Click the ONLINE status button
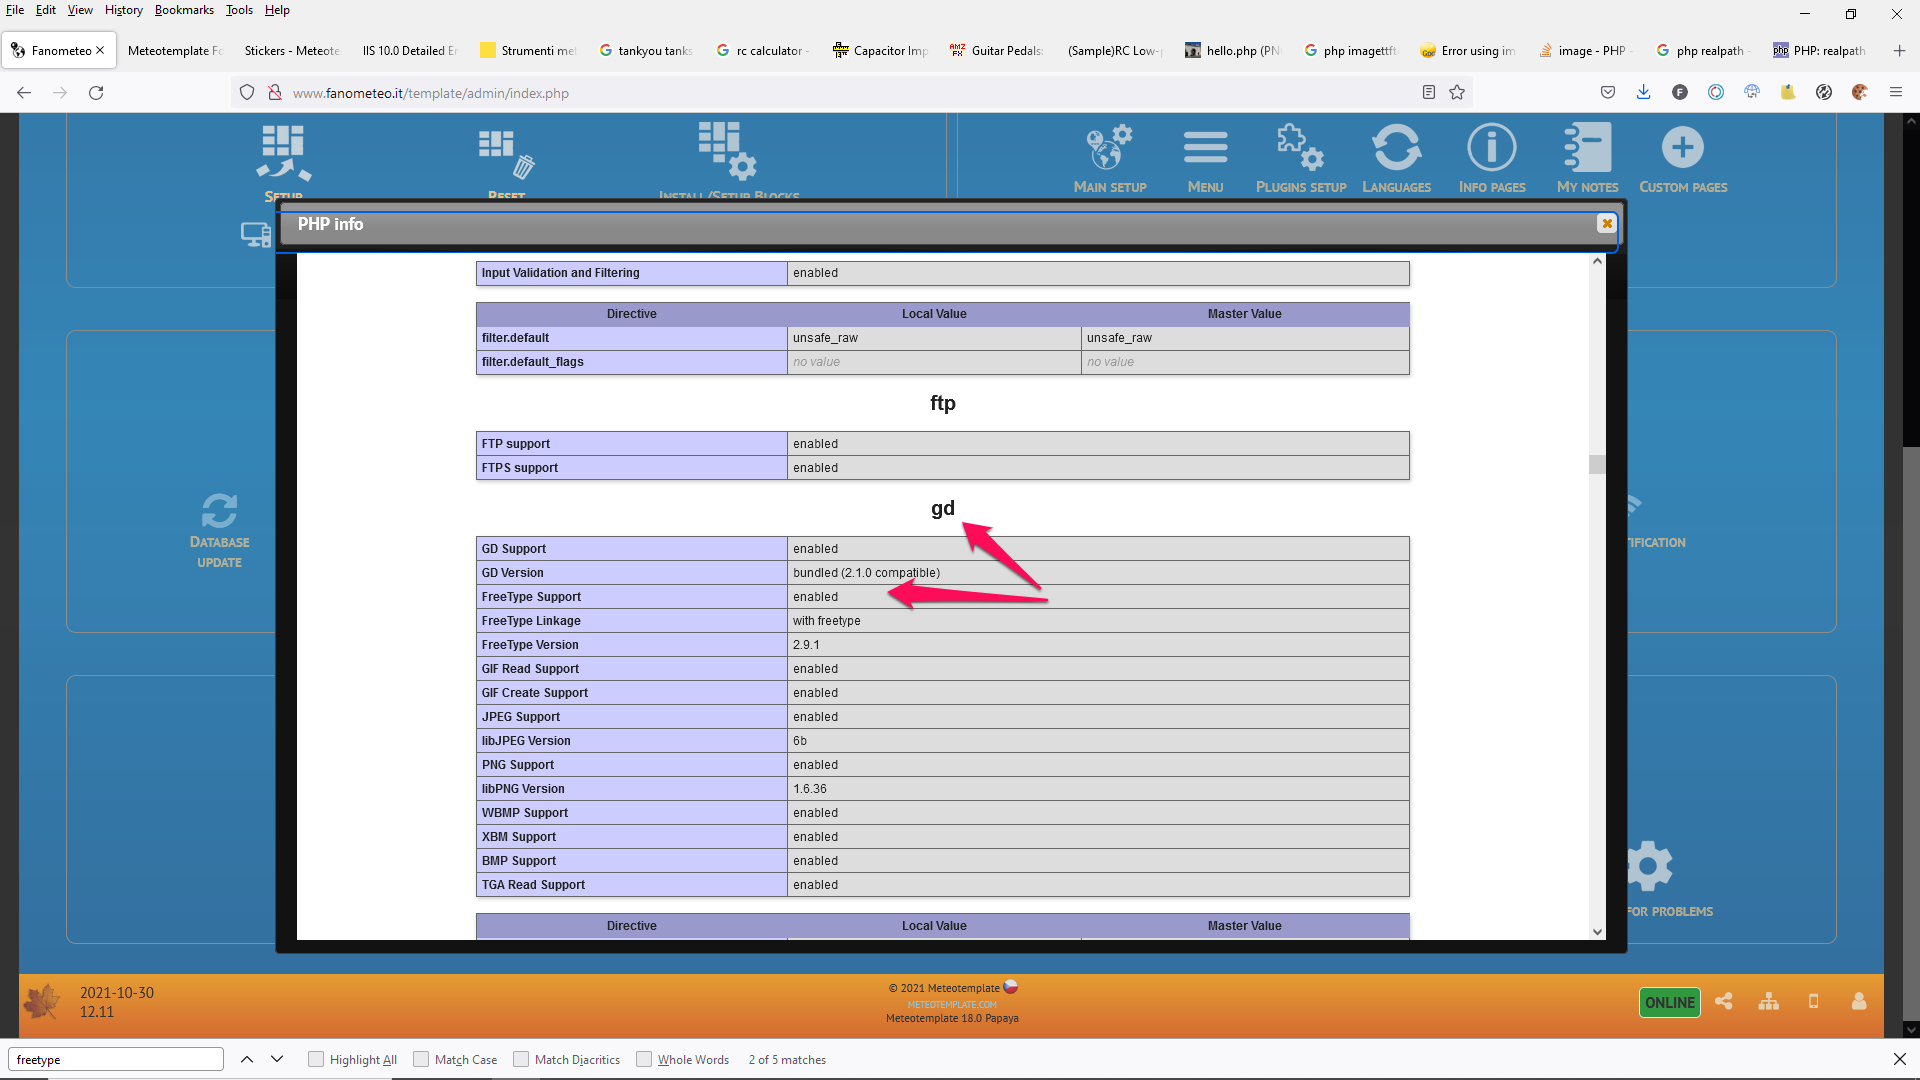This screenshot has height=1080, width=1920. pos(1669,1002)
